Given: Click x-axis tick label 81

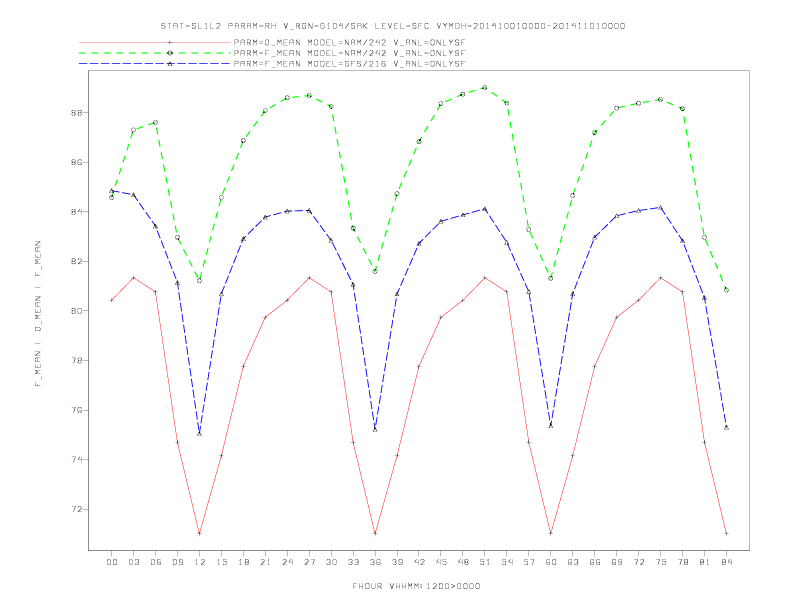Looking at the screenshot, I should (705, 562).
